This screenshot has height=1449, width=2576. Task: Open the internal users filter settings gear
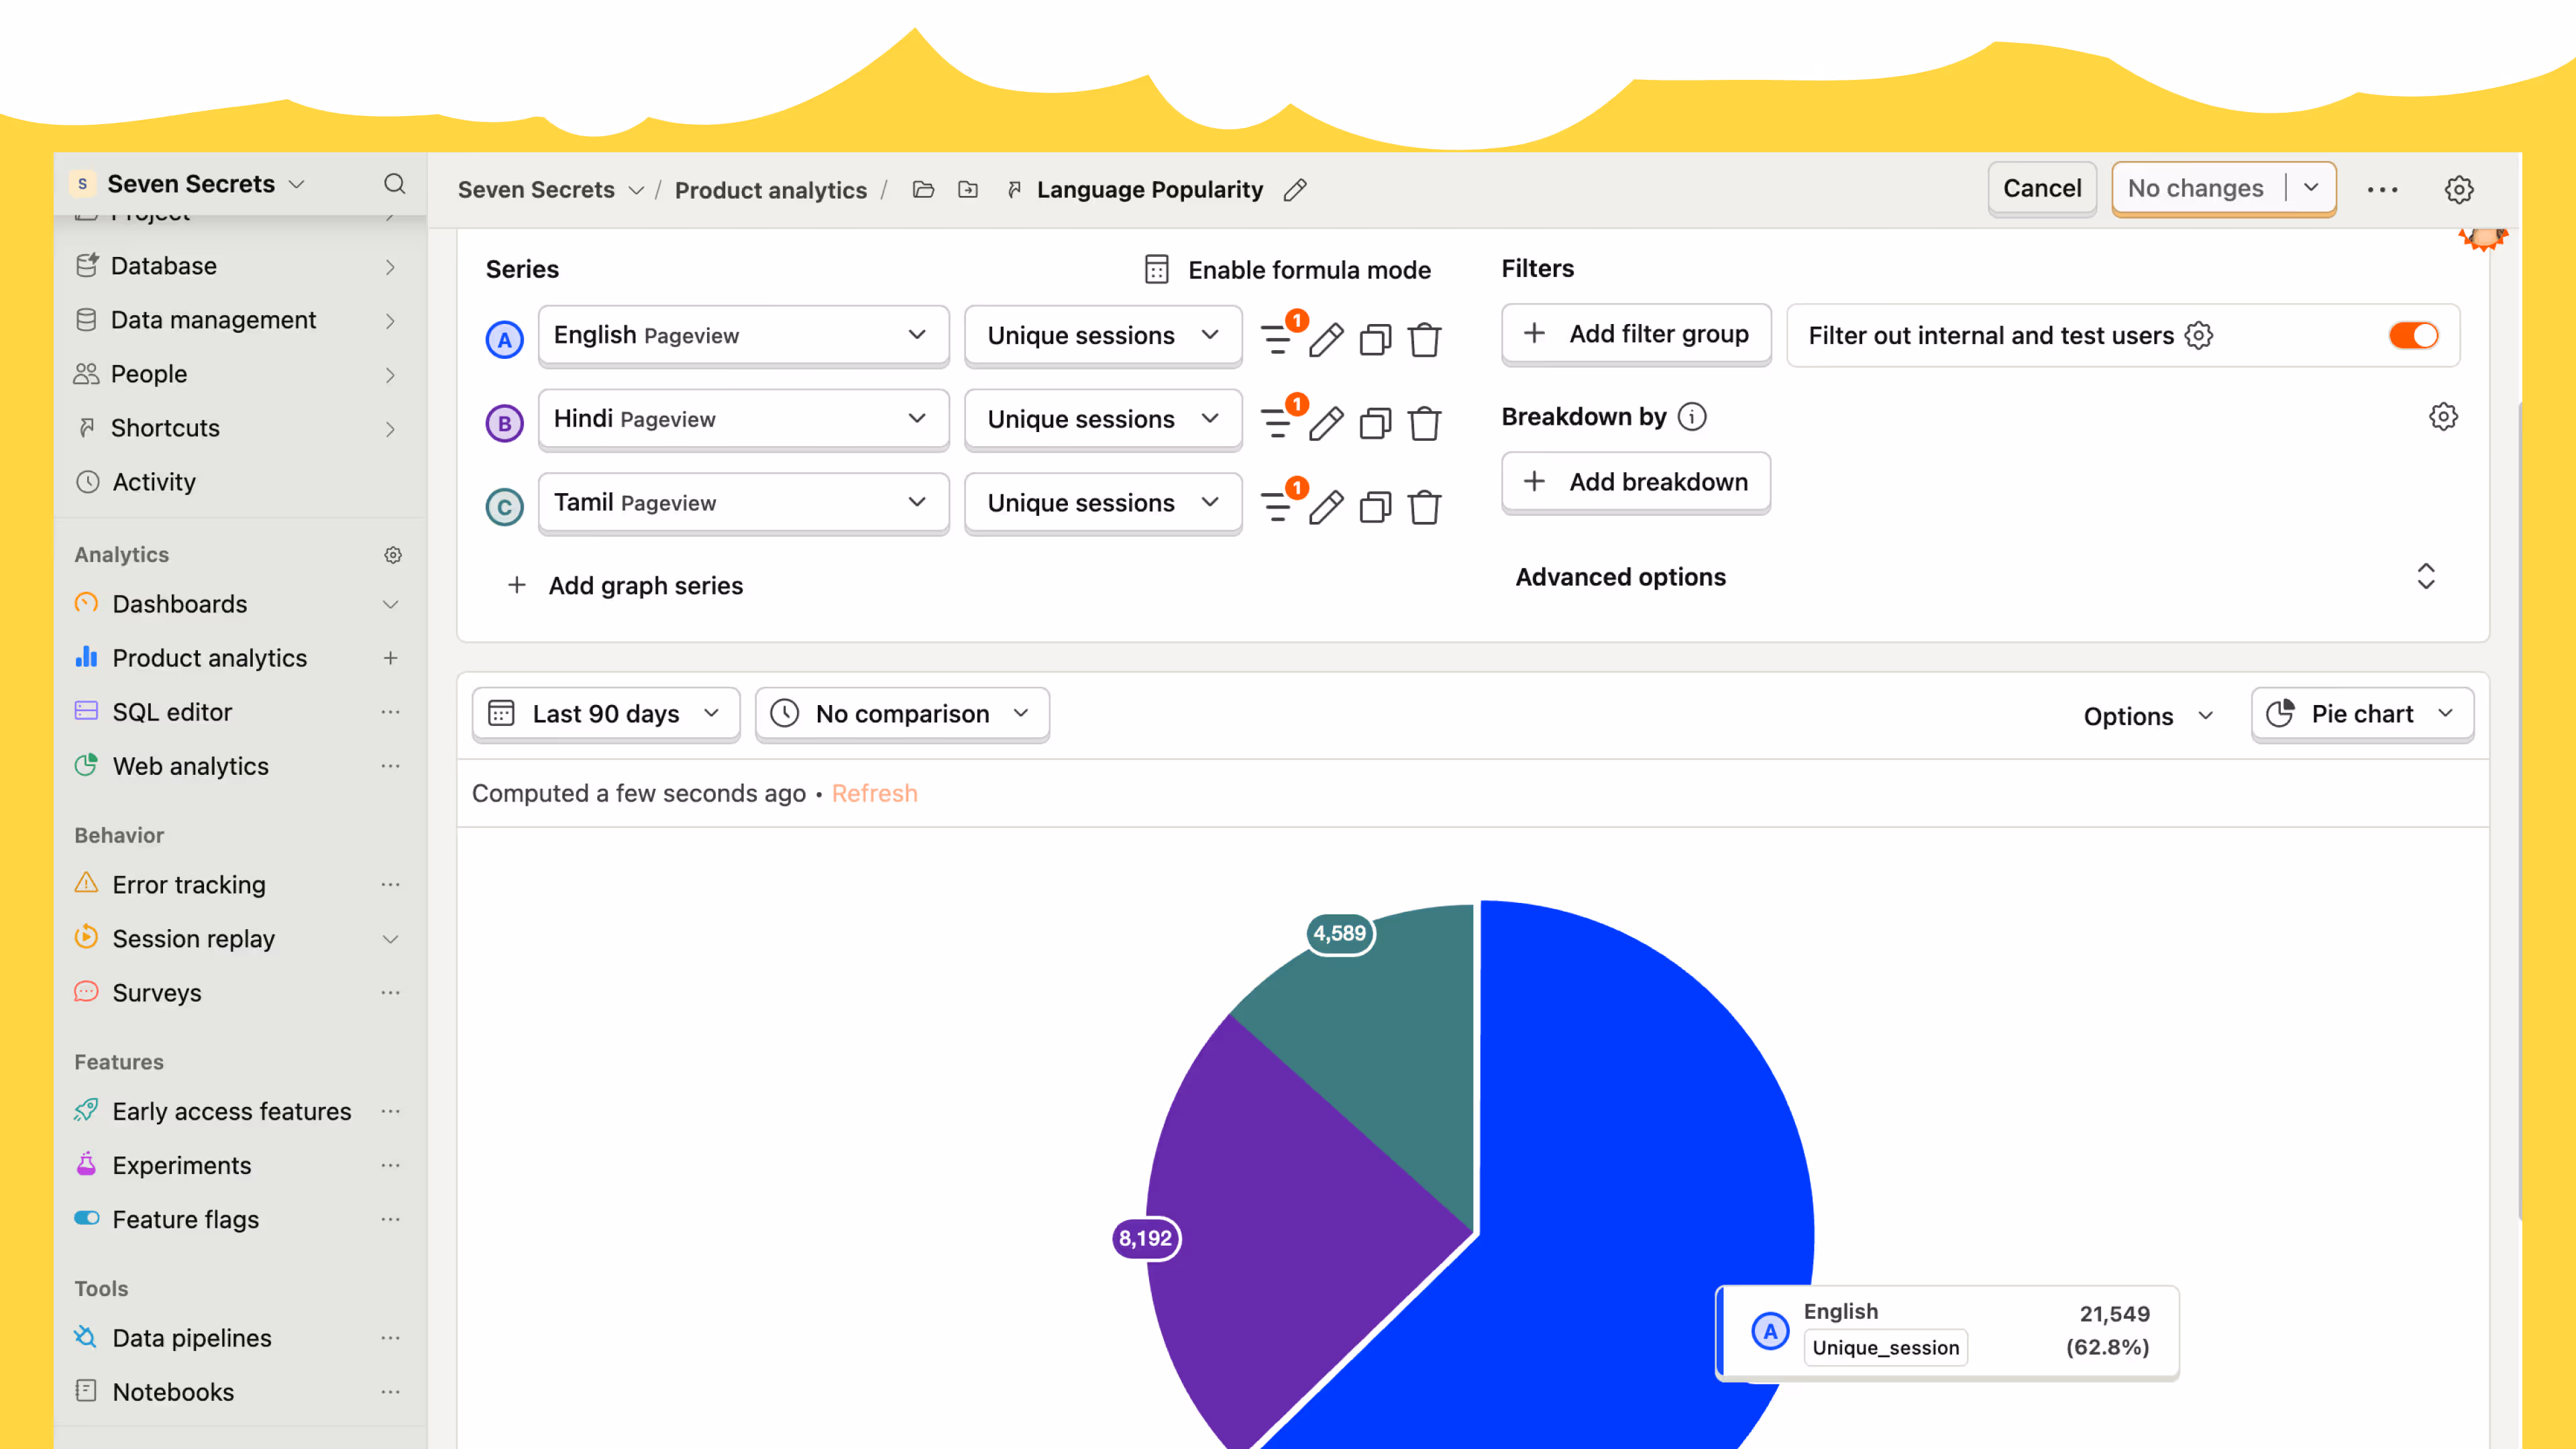pyautogui.click(x=2199, y=336)
